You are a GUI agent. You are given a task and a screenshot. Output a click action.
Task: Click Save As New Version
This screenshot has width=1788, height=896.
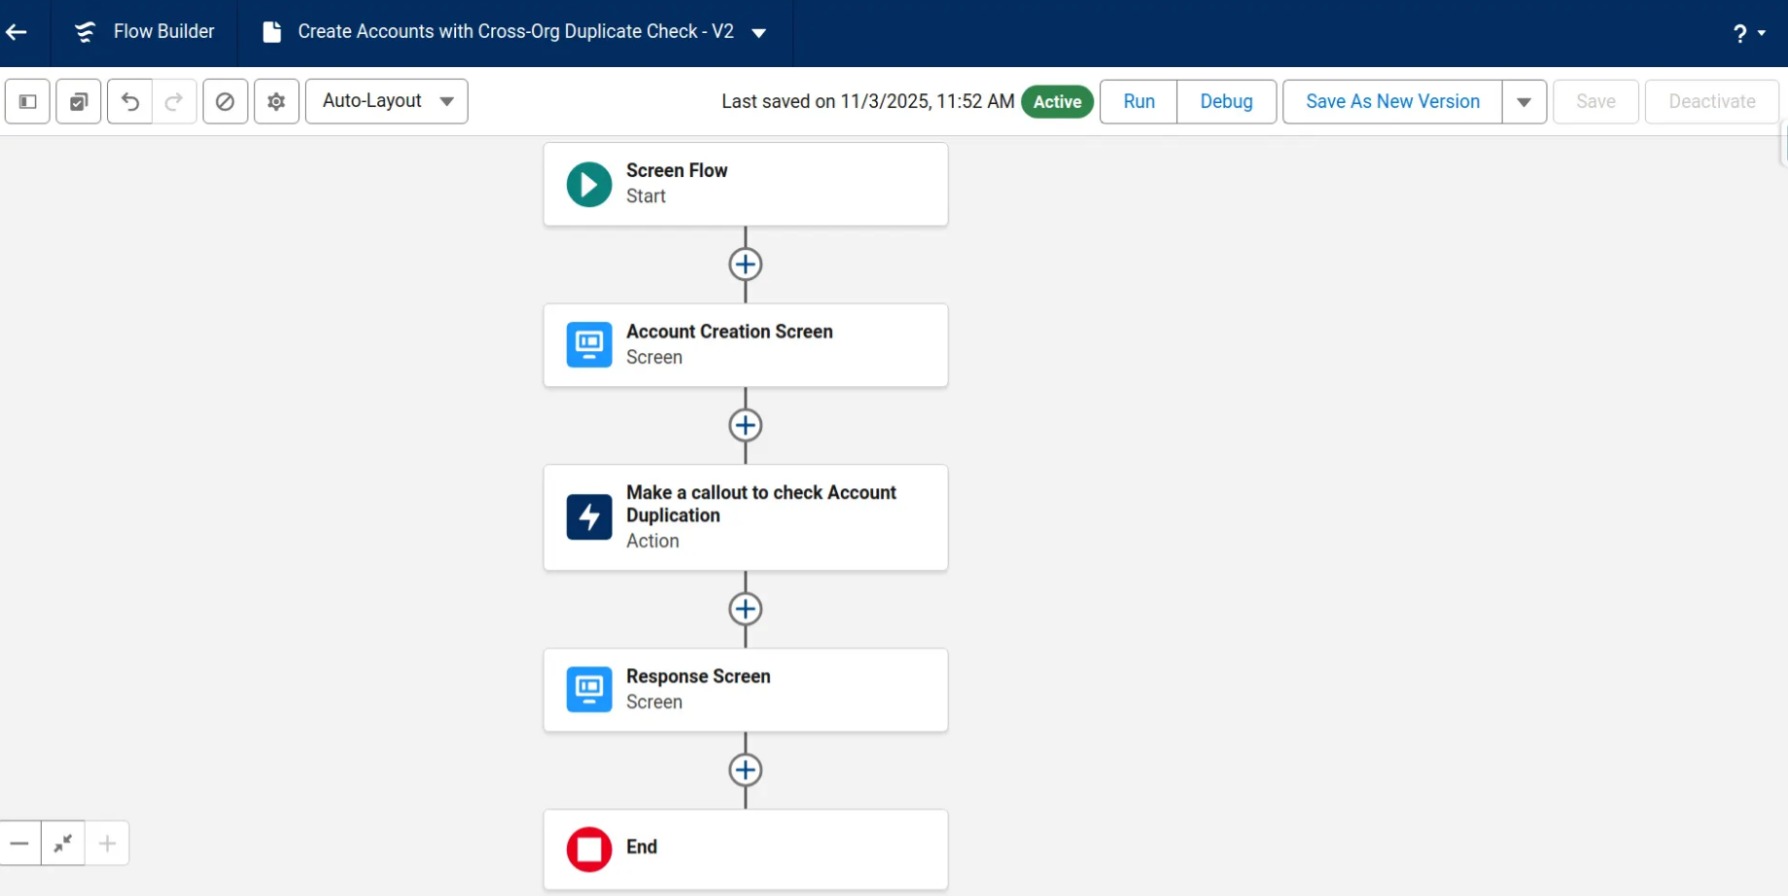pyautogui.click(x=1392, y=101)
